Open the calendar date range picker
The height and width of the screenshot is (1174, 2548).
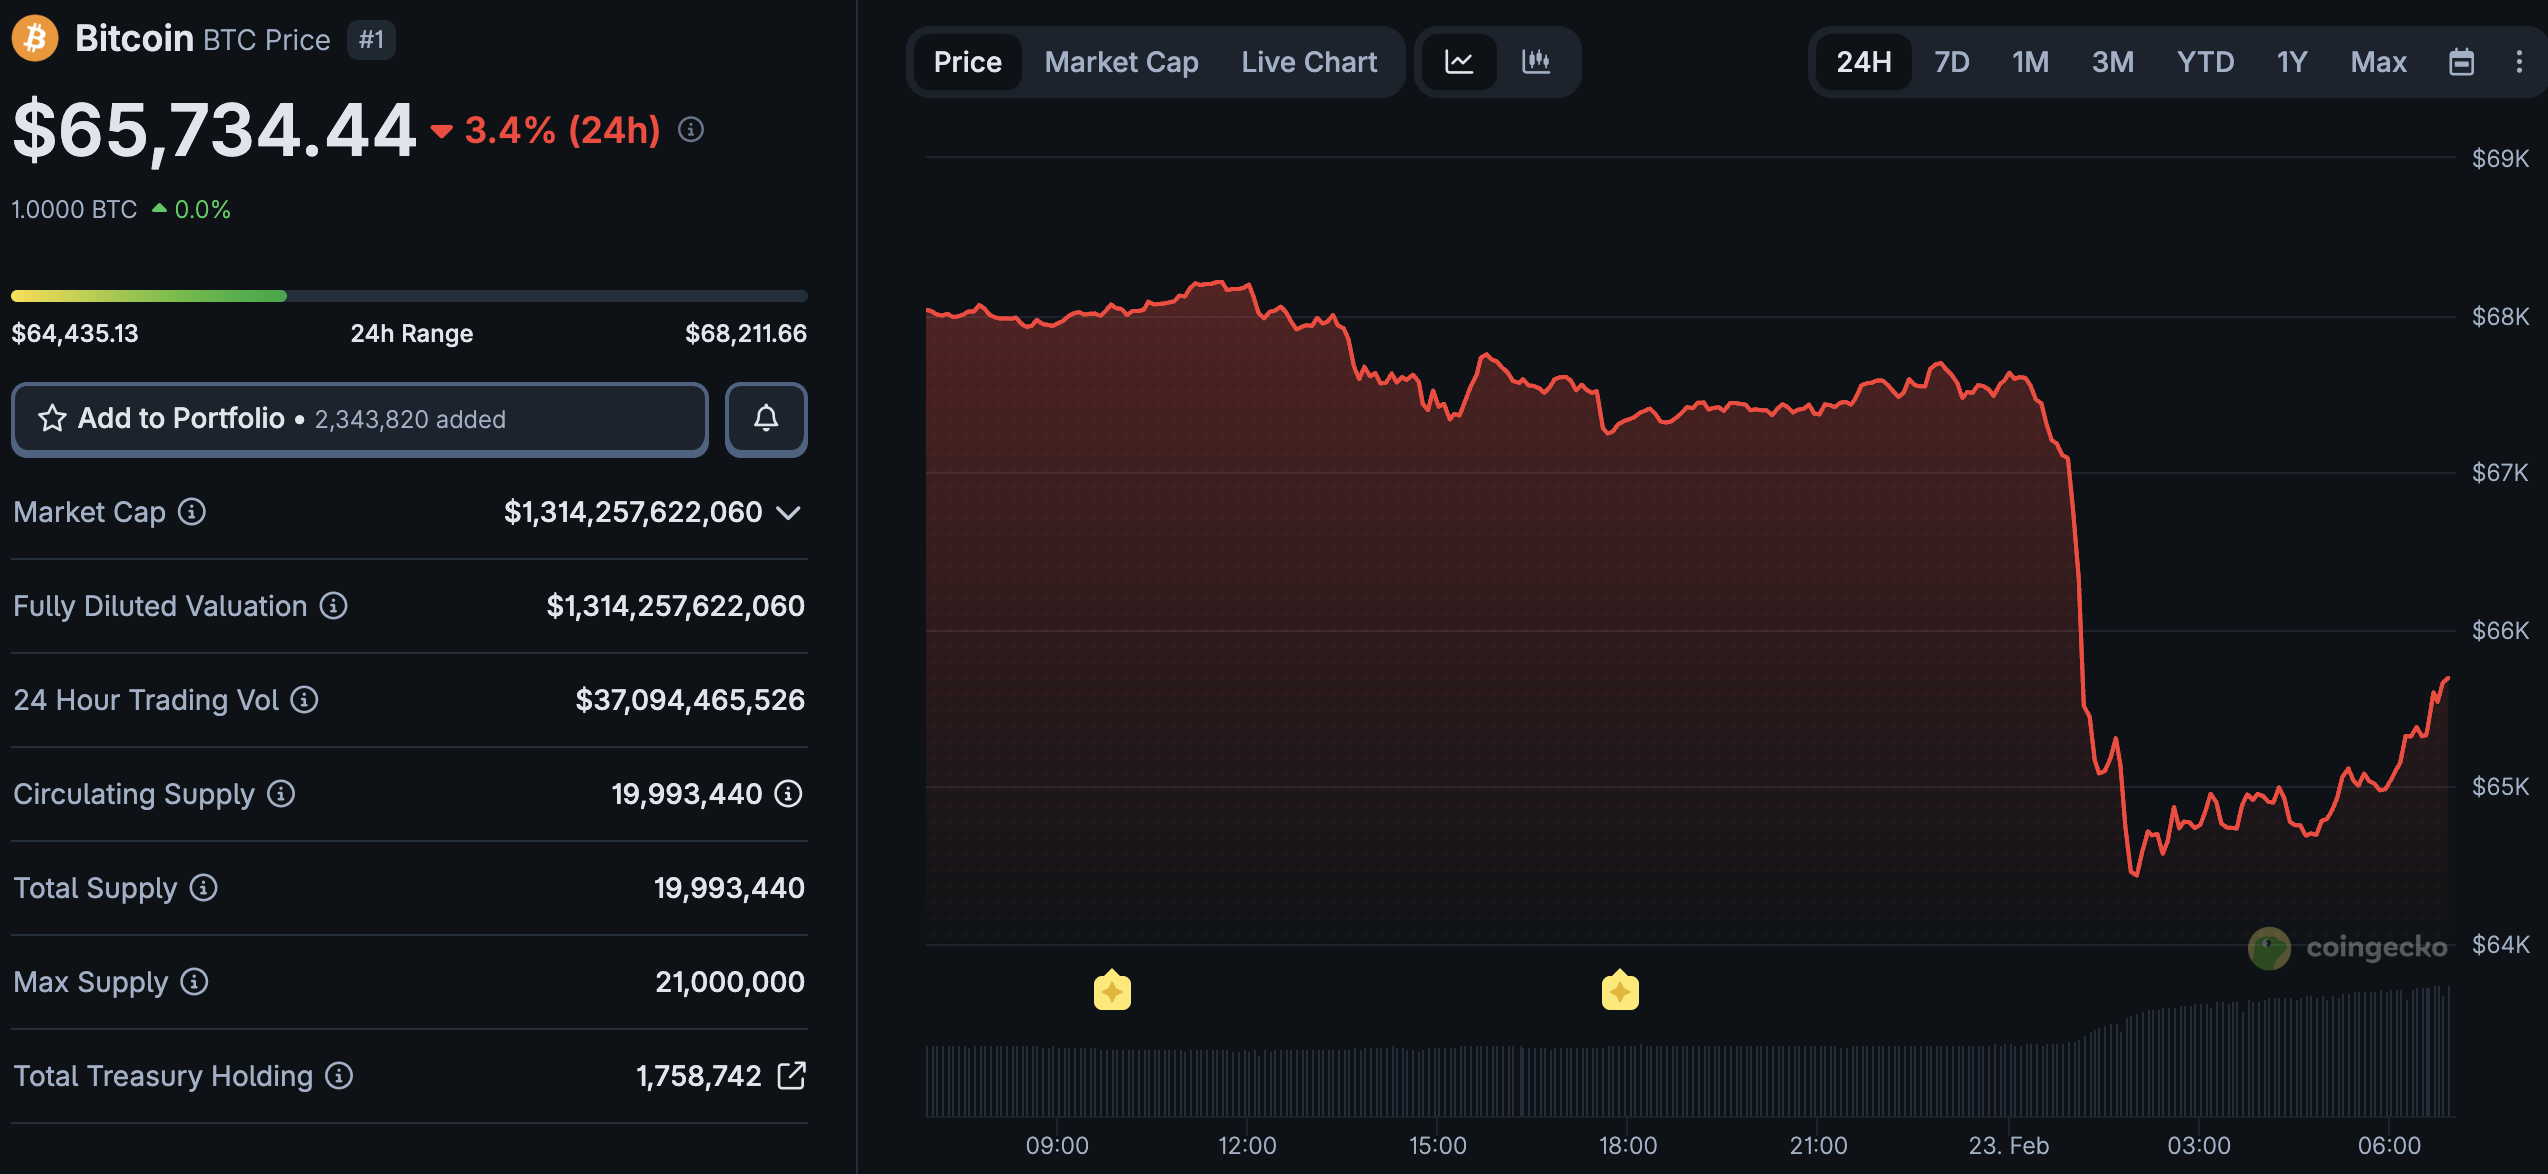2462,62
